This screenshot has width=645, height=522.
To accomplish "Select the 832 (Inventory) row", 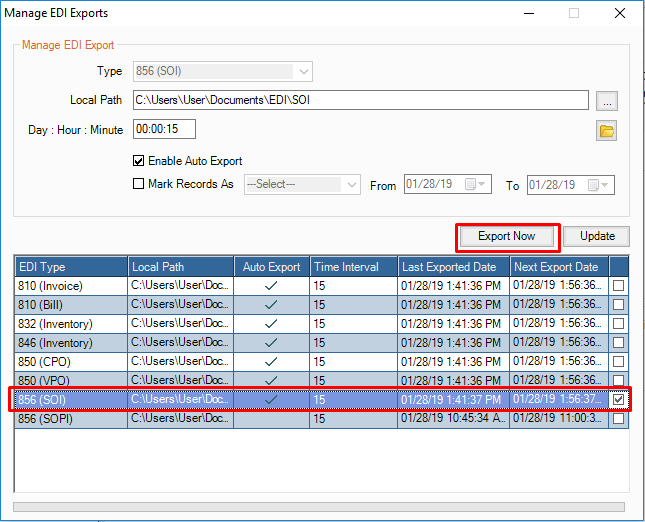I will coord(70,323).
